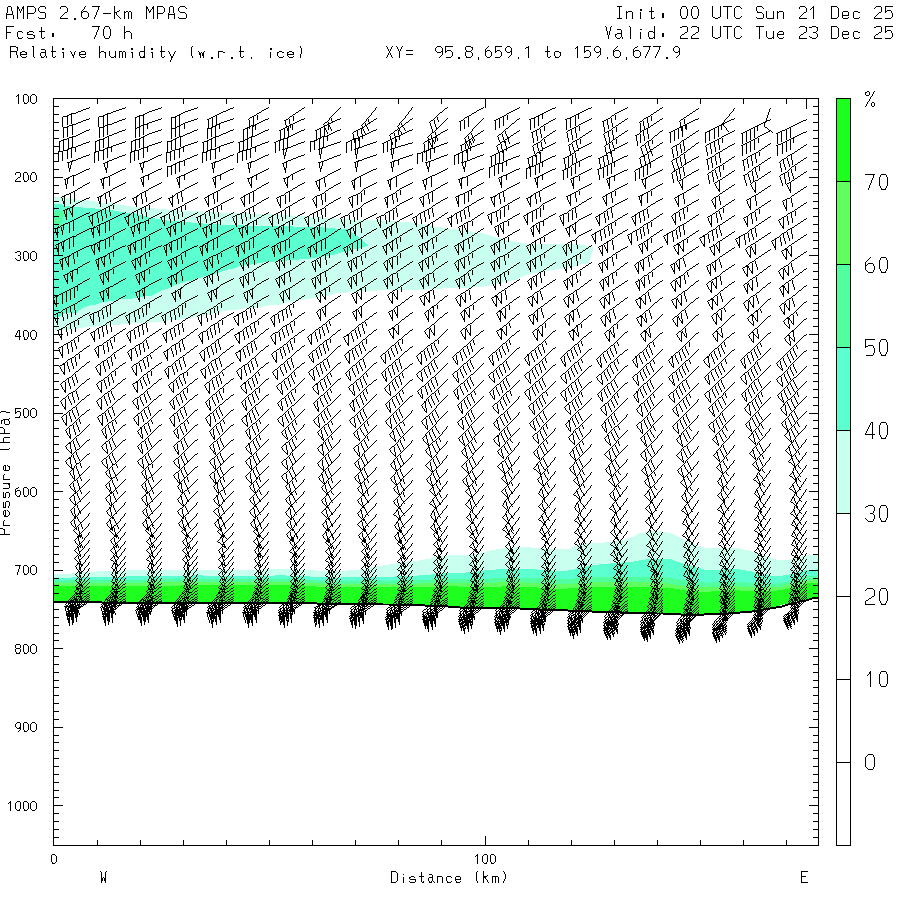Click the '%' unit label above the colorbar
Screen dimensions: 900x900
click(x=870, y=100)
